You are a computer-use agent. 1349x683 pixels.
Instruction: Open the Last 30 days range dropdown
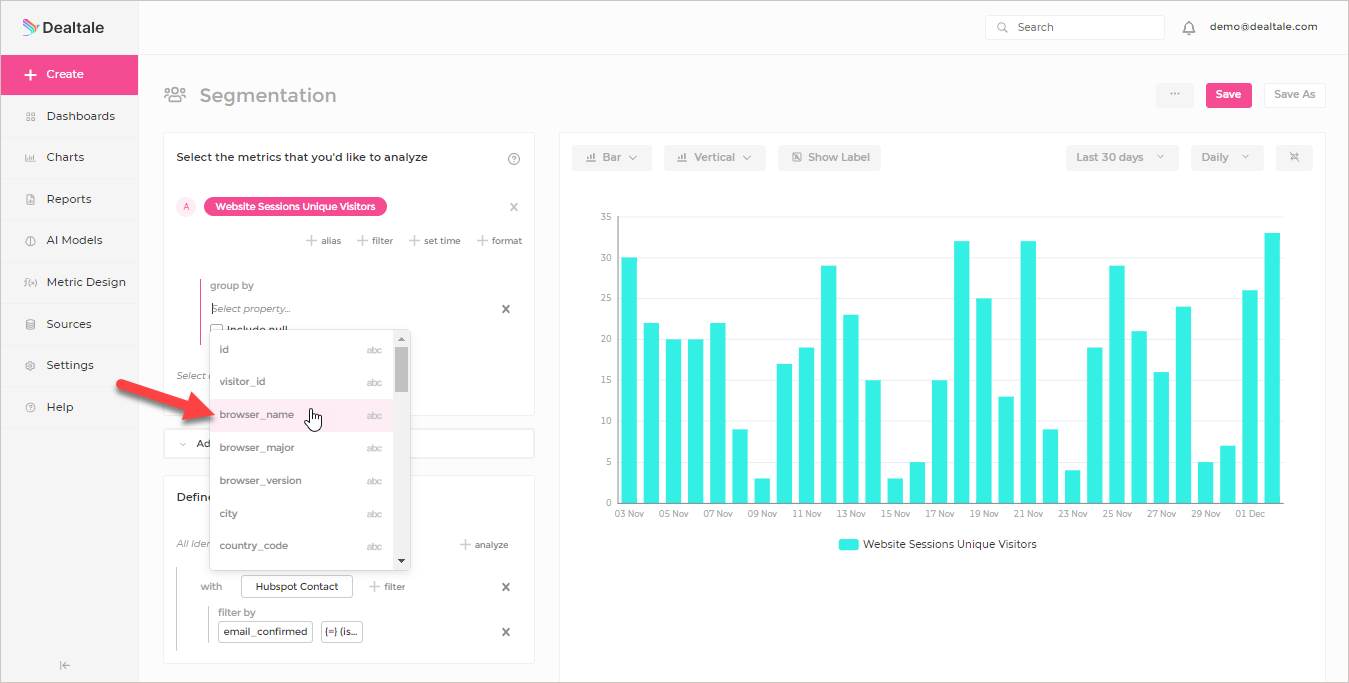pyautogui.click(x=1121, y=157)
